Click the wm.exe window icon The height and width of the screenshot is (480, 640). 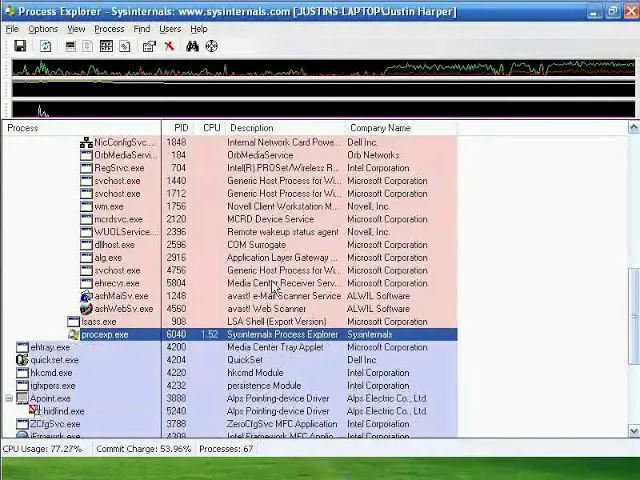(x=86, y=207)
